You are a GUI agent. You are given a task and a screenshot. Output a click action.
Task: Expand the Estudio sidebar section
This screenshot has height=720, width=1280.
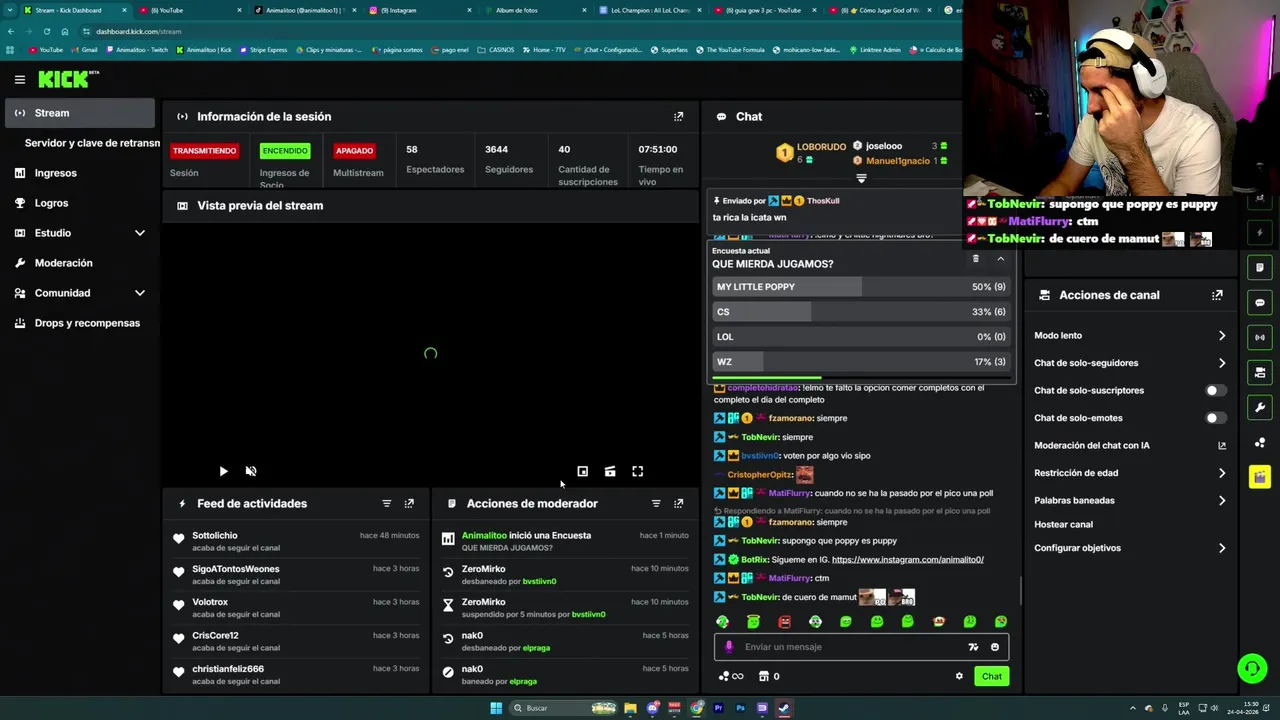(139, 233)
